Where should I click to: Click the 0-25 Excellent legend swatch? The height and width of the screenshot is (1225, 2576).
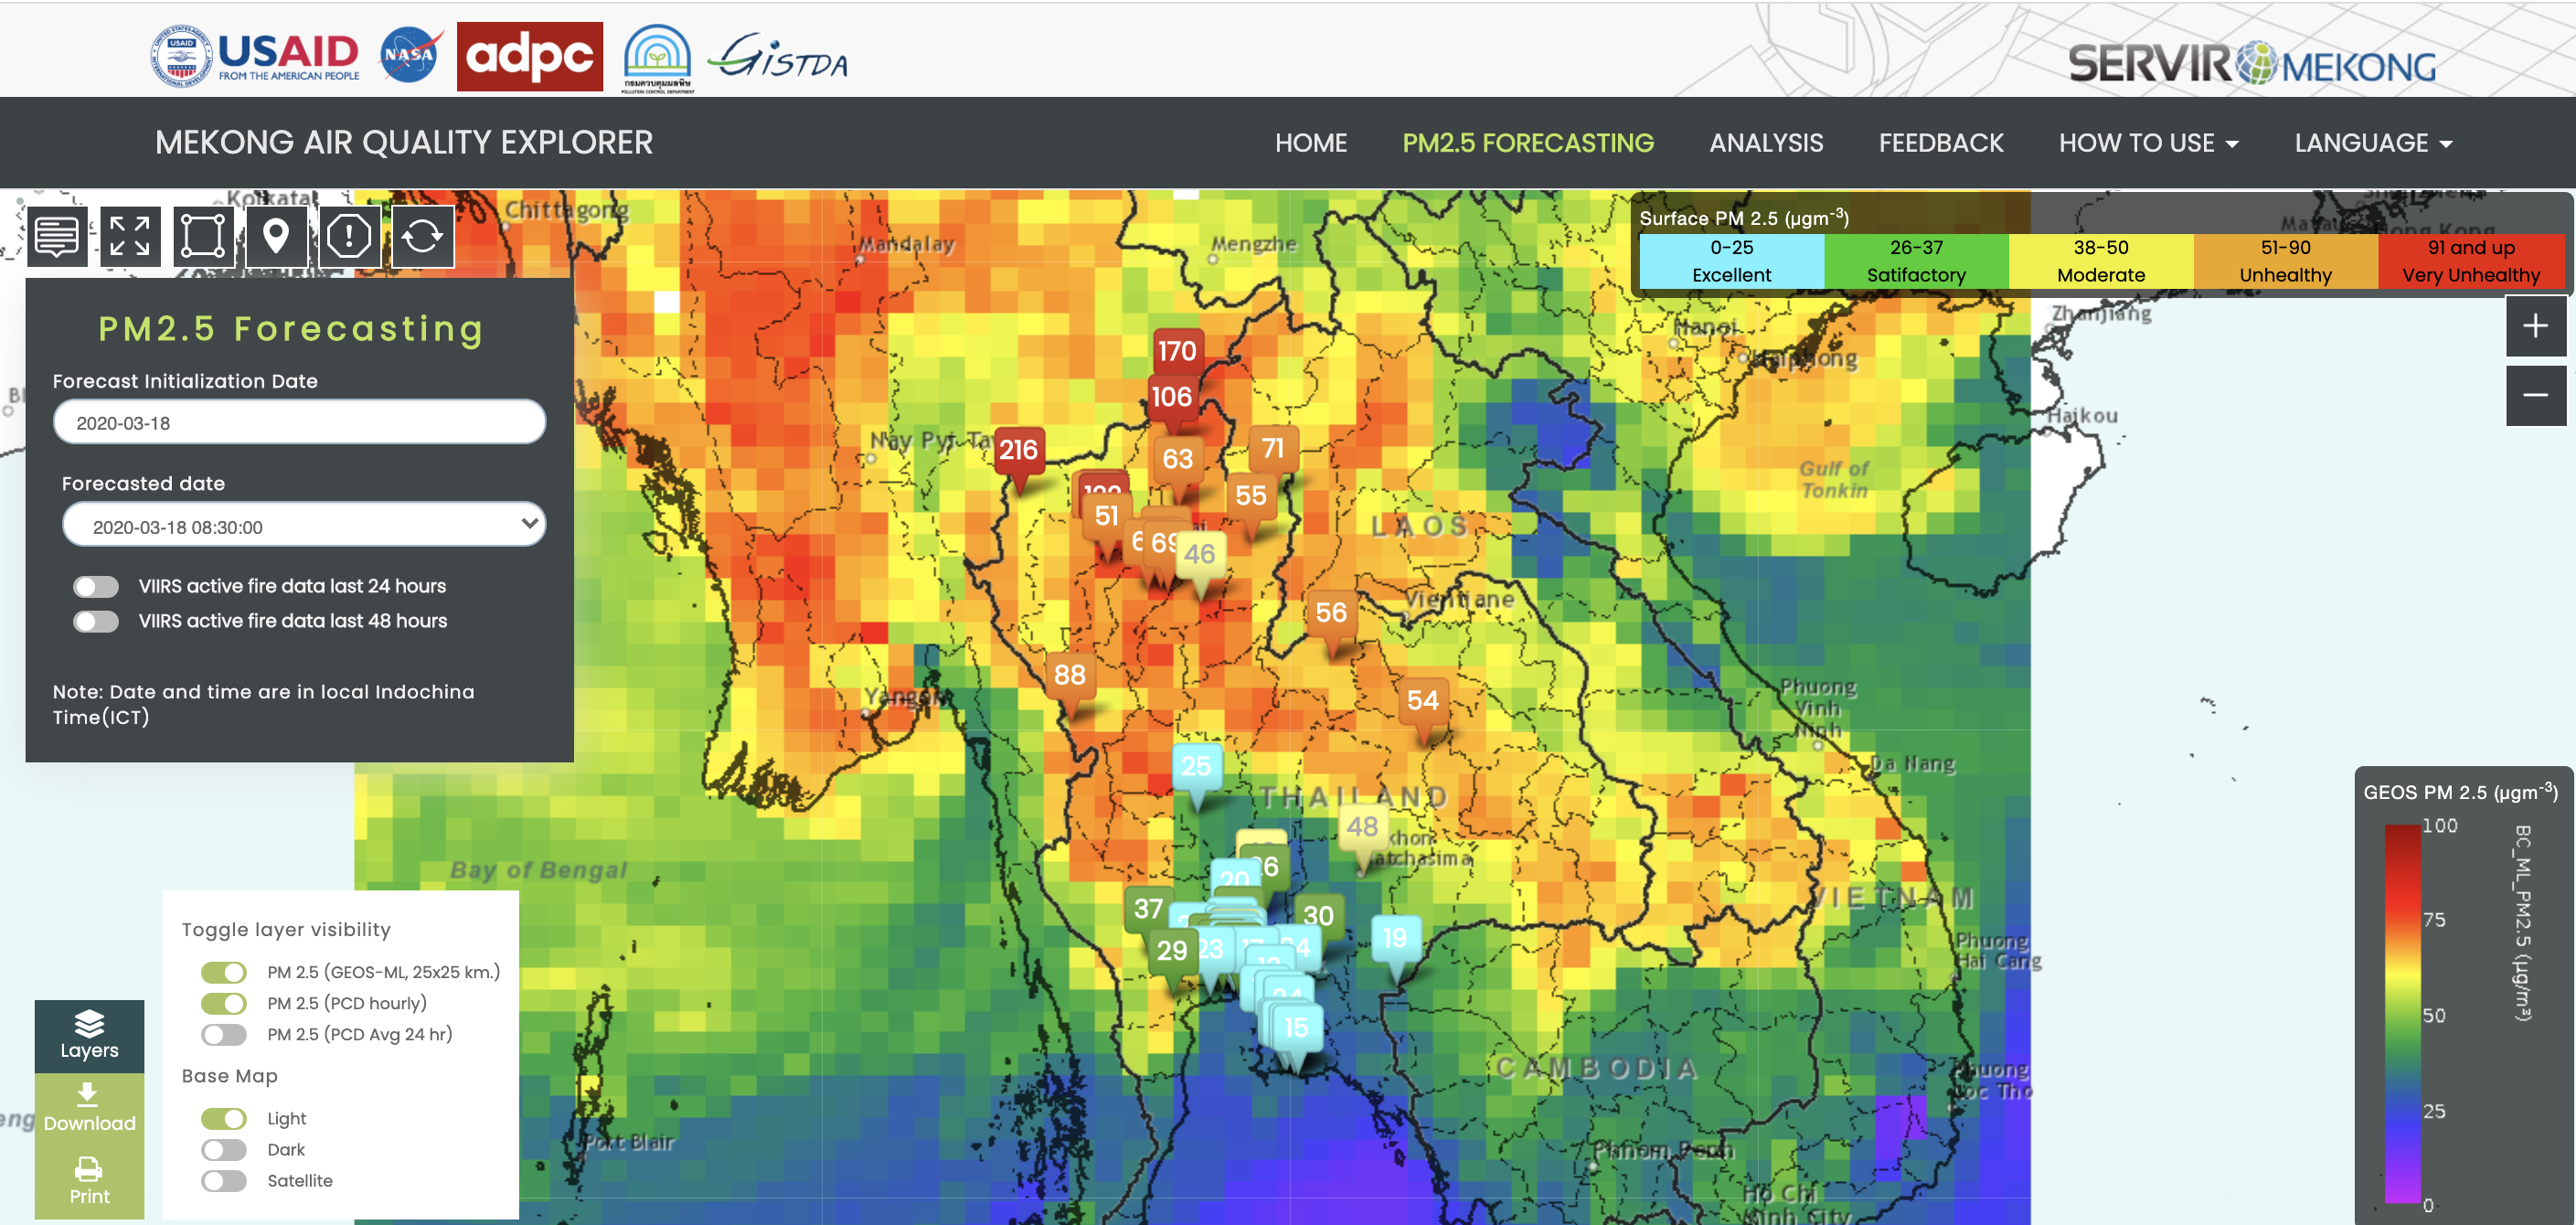1731,261
